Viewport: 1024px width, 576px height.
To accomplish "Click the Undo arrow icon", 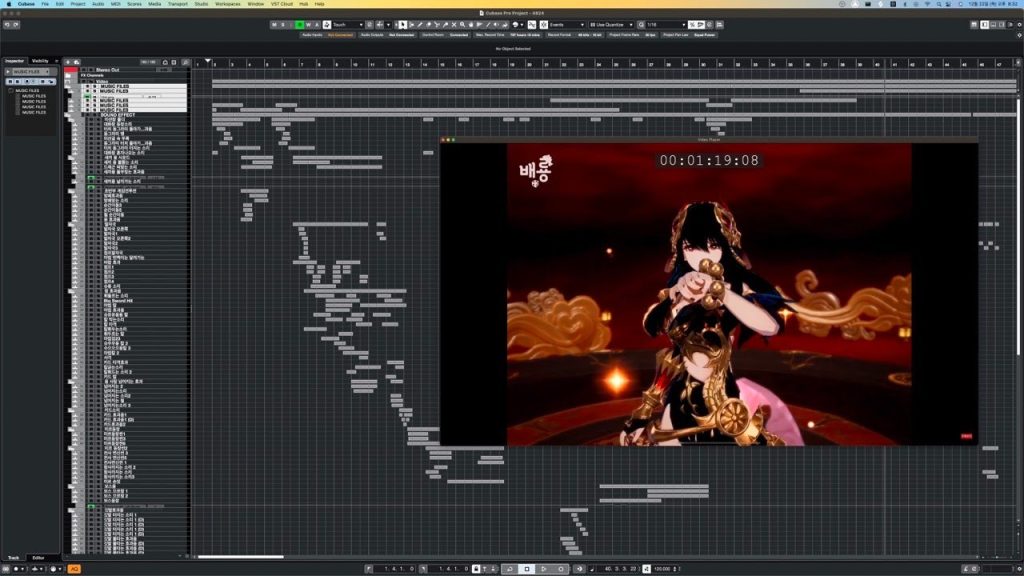I will 7,25.
